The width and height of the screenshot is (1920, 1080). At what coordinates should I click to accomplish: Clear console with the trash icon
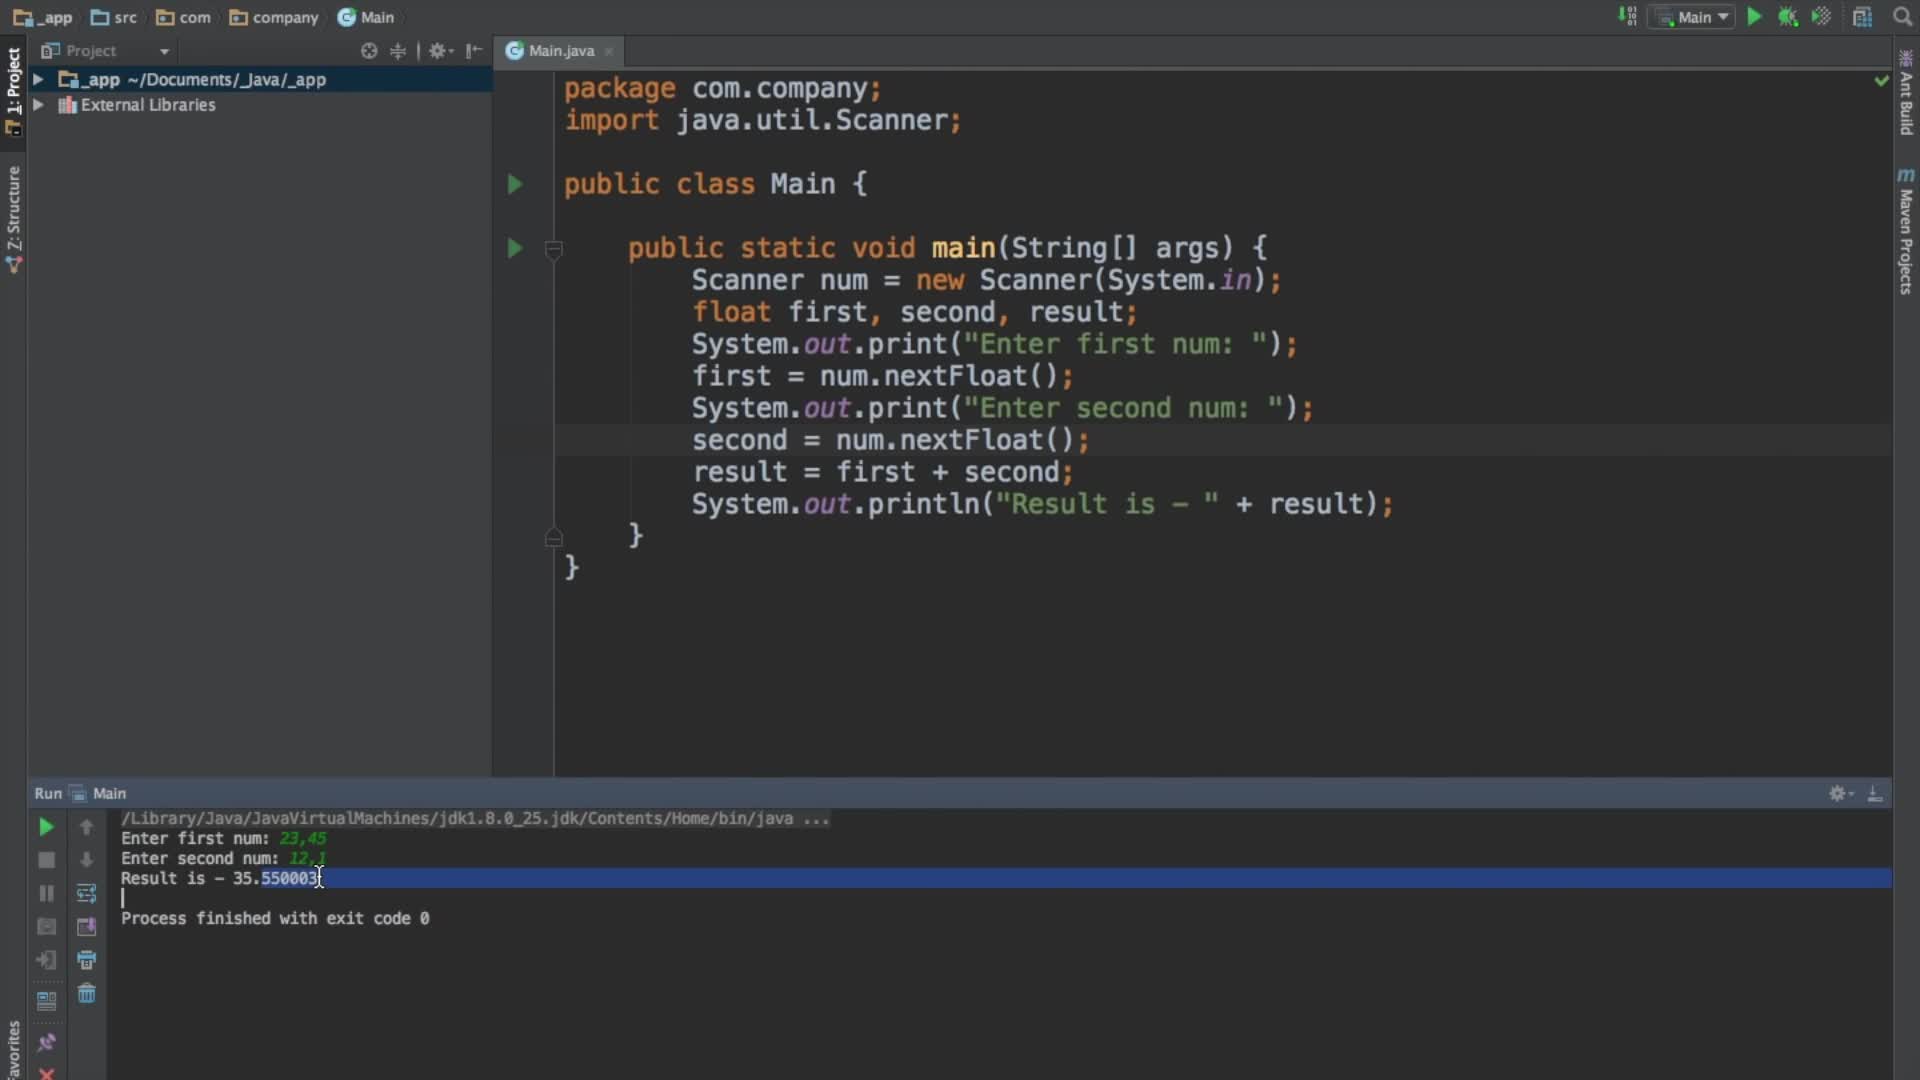[x=86, y=994]
